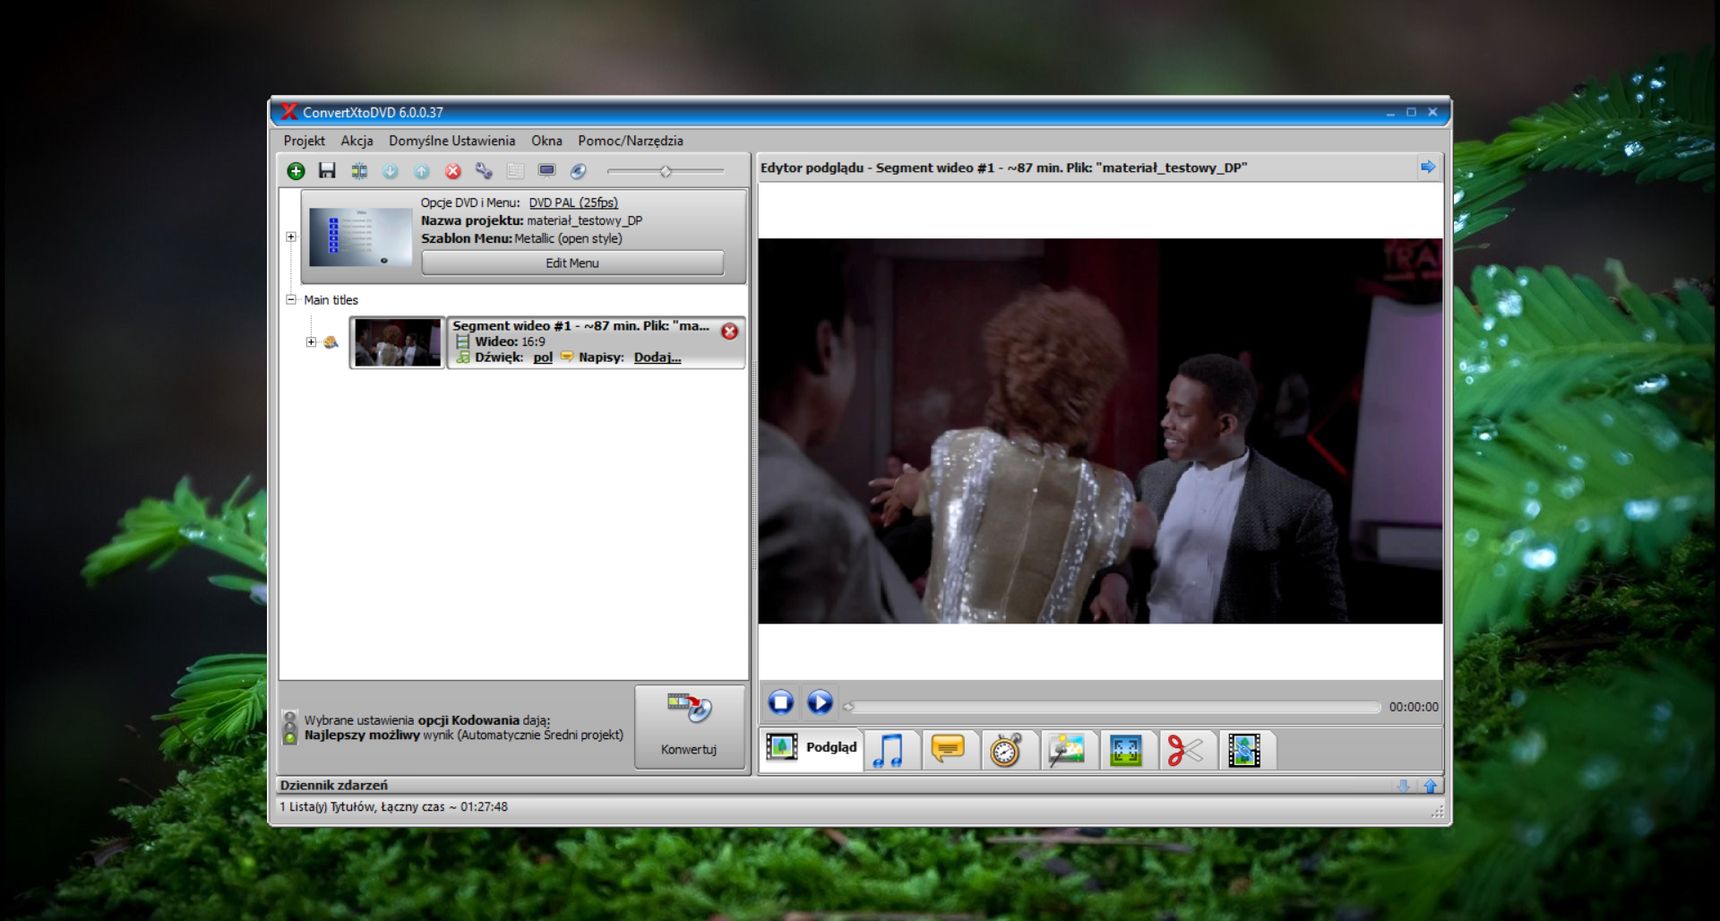
Task: Open the image adjustments tab
Action: (x=1066, y=750)
